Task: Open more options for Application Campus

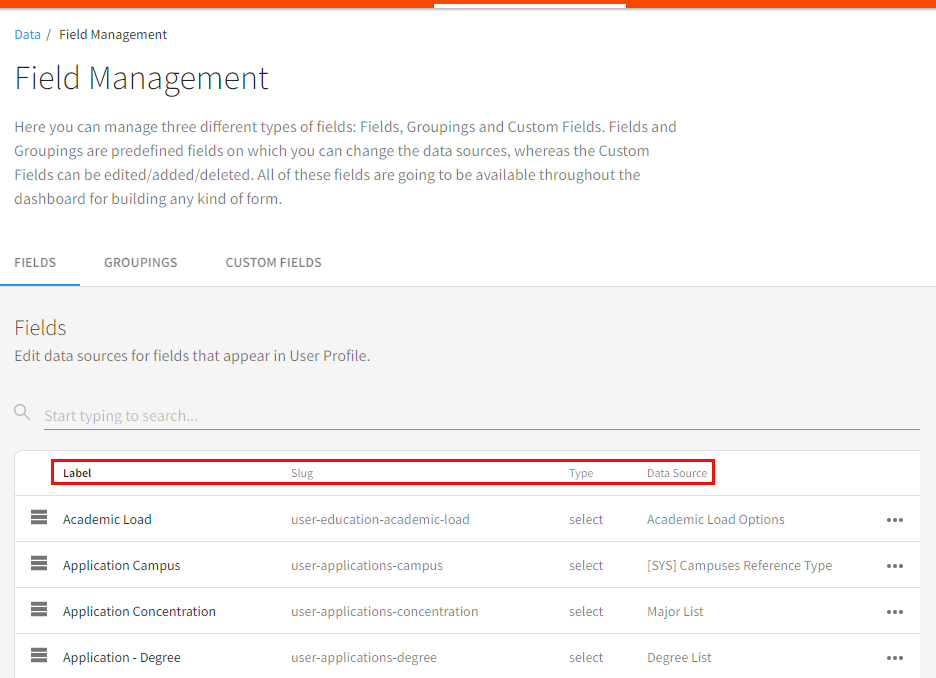Action: click(x=894, y=566)
